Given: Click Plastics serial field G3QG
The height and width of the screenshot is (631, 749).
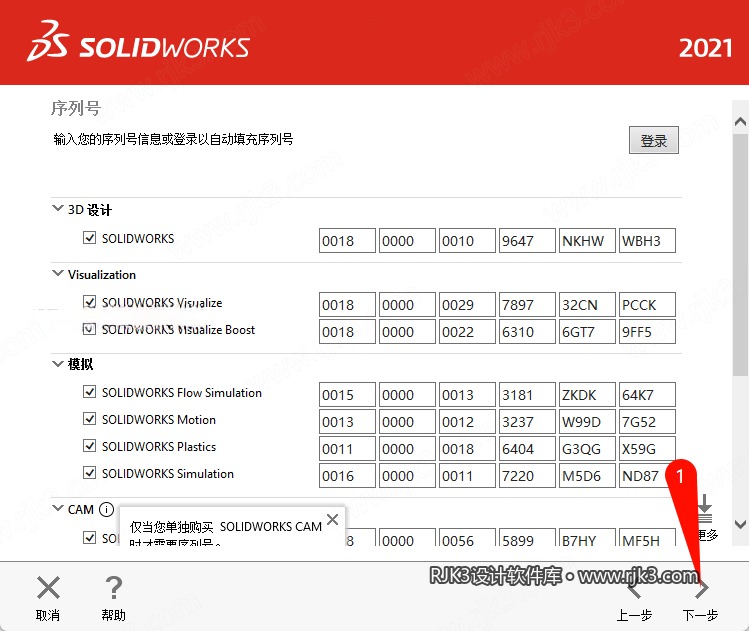Looking at the screenshot, I should 587,449.
